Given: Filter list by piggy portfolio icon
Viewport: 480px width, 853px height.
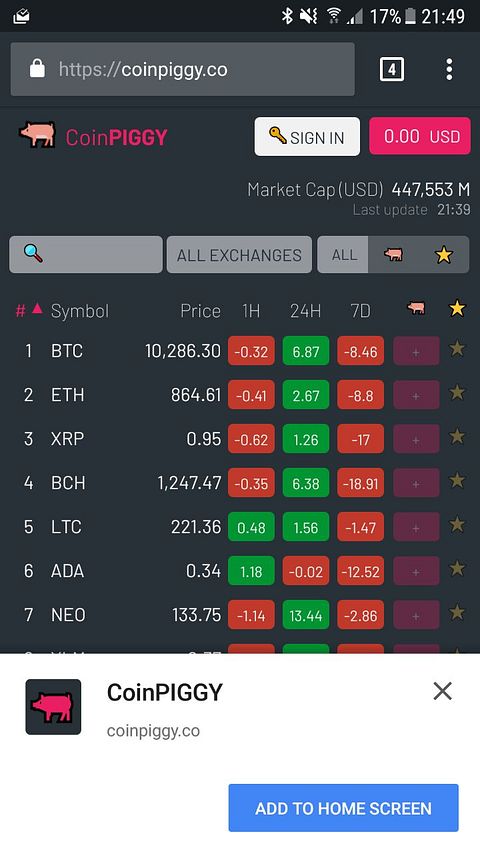Looking at the screenshot, I should [x=393, y=254].
